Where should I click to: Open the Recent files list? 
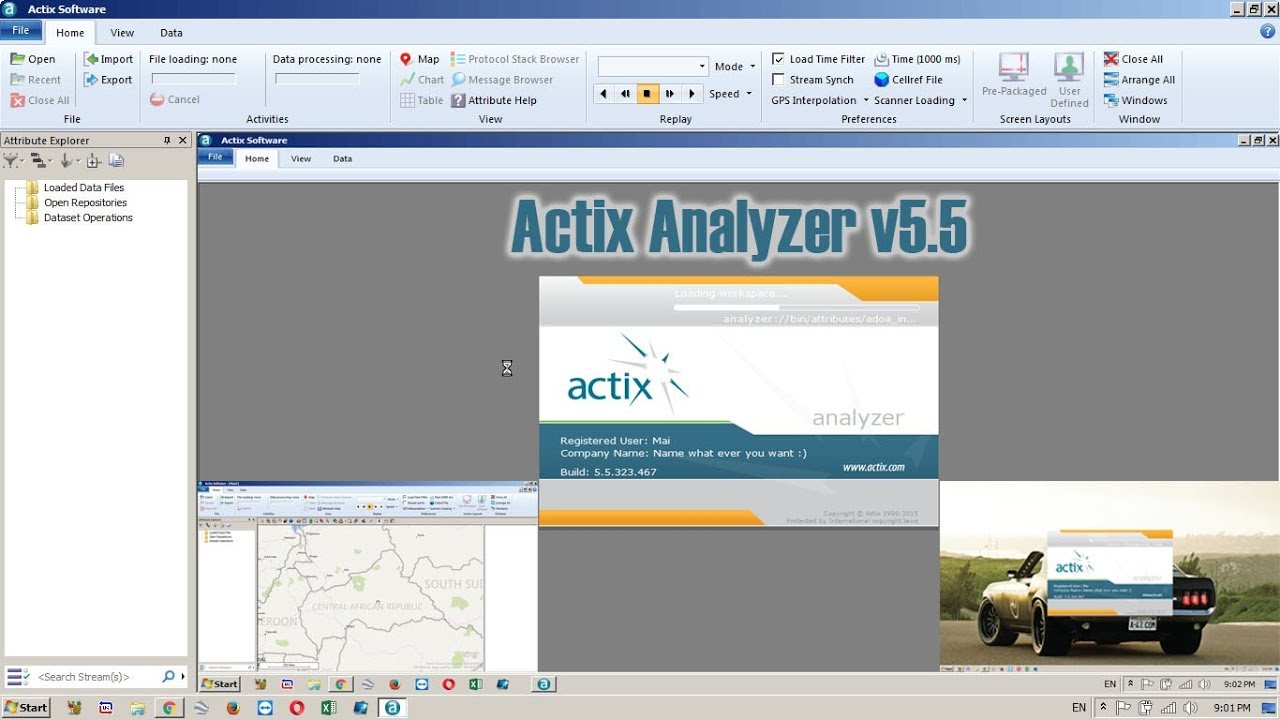click(35, 80)
